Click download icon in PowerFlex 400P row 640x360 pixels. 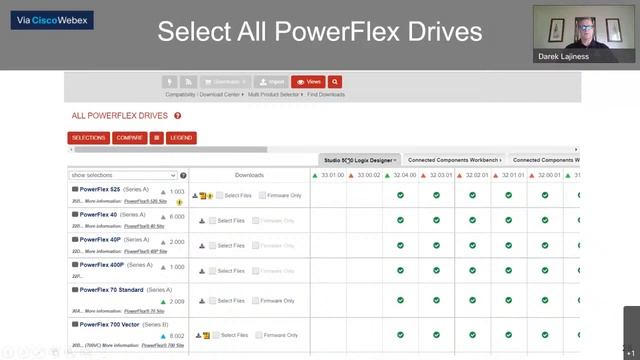202,271
